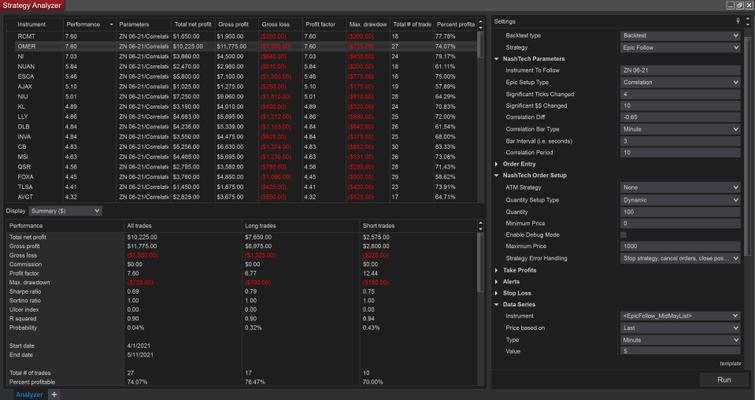Click the pin icon in Settings header
Image resolution: width=755 pixels, height=400 pixels.
tap(739, 20)
